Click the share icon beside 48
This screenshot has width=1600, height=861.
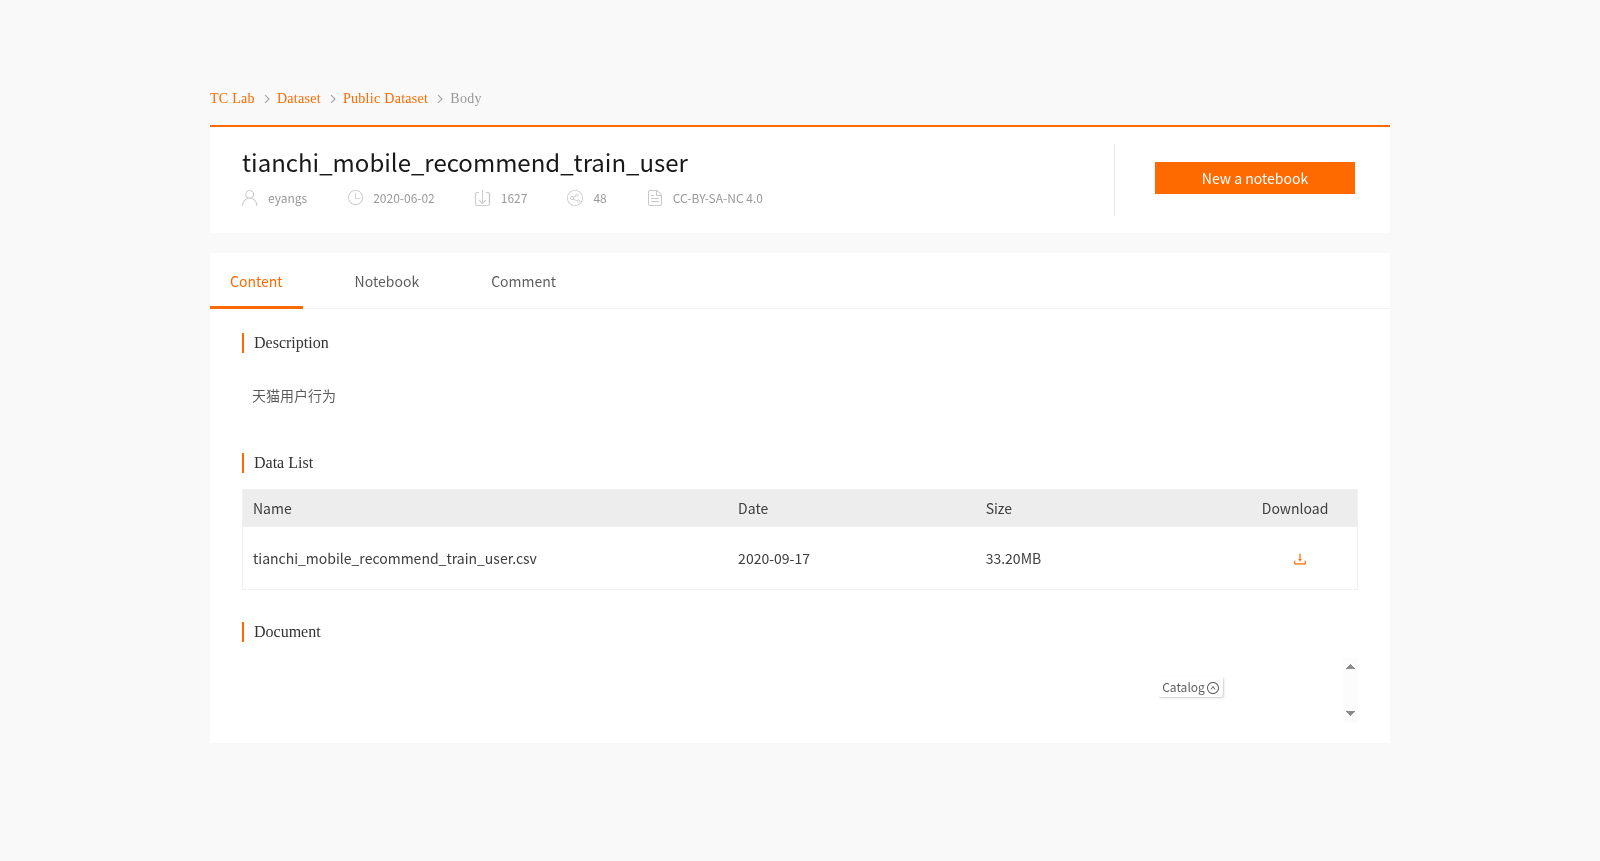575,198
